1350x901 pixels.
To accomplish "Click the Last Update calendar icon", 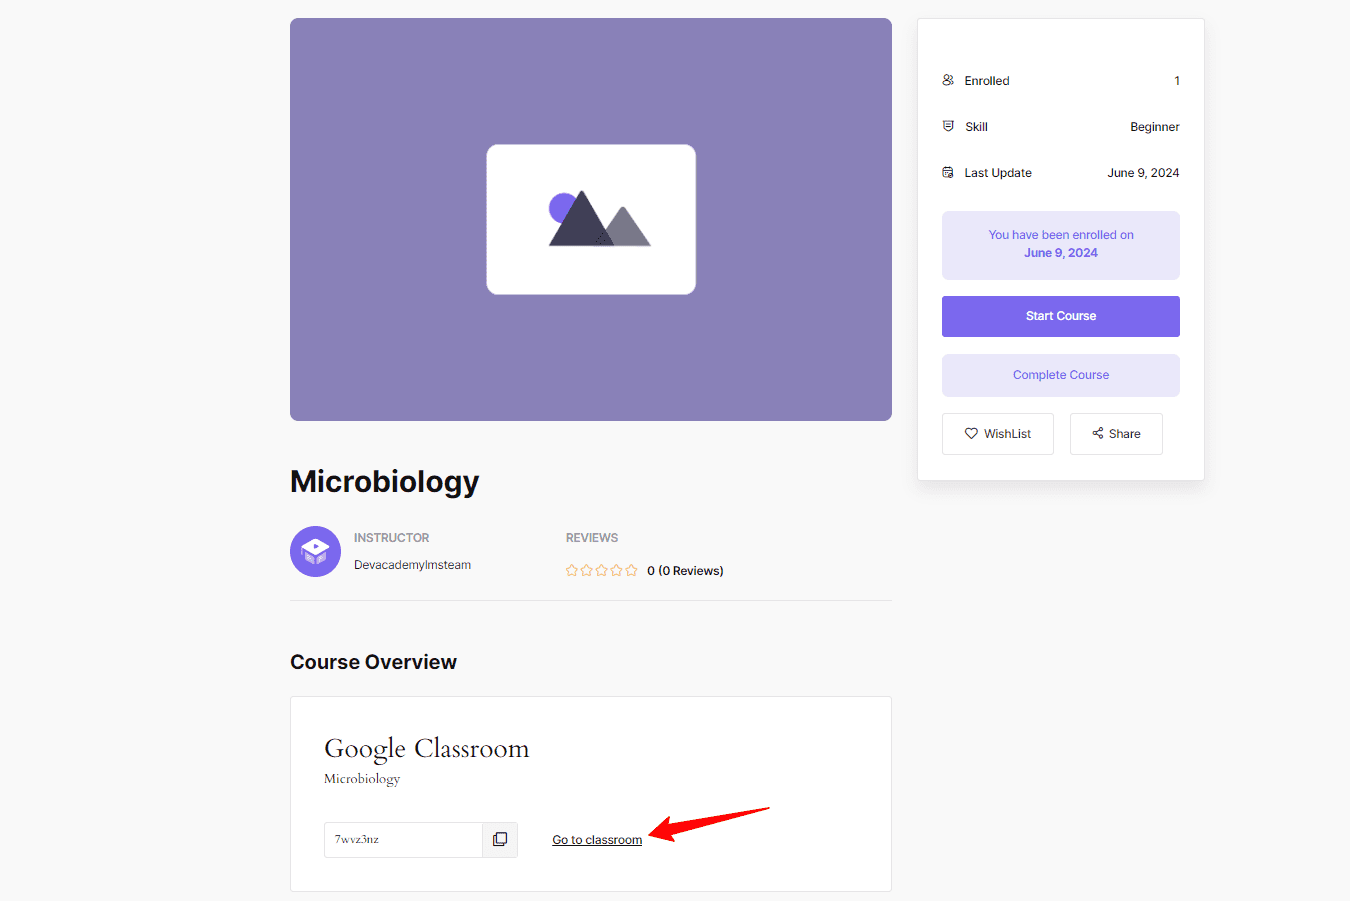I will click(x=947, y=172).
